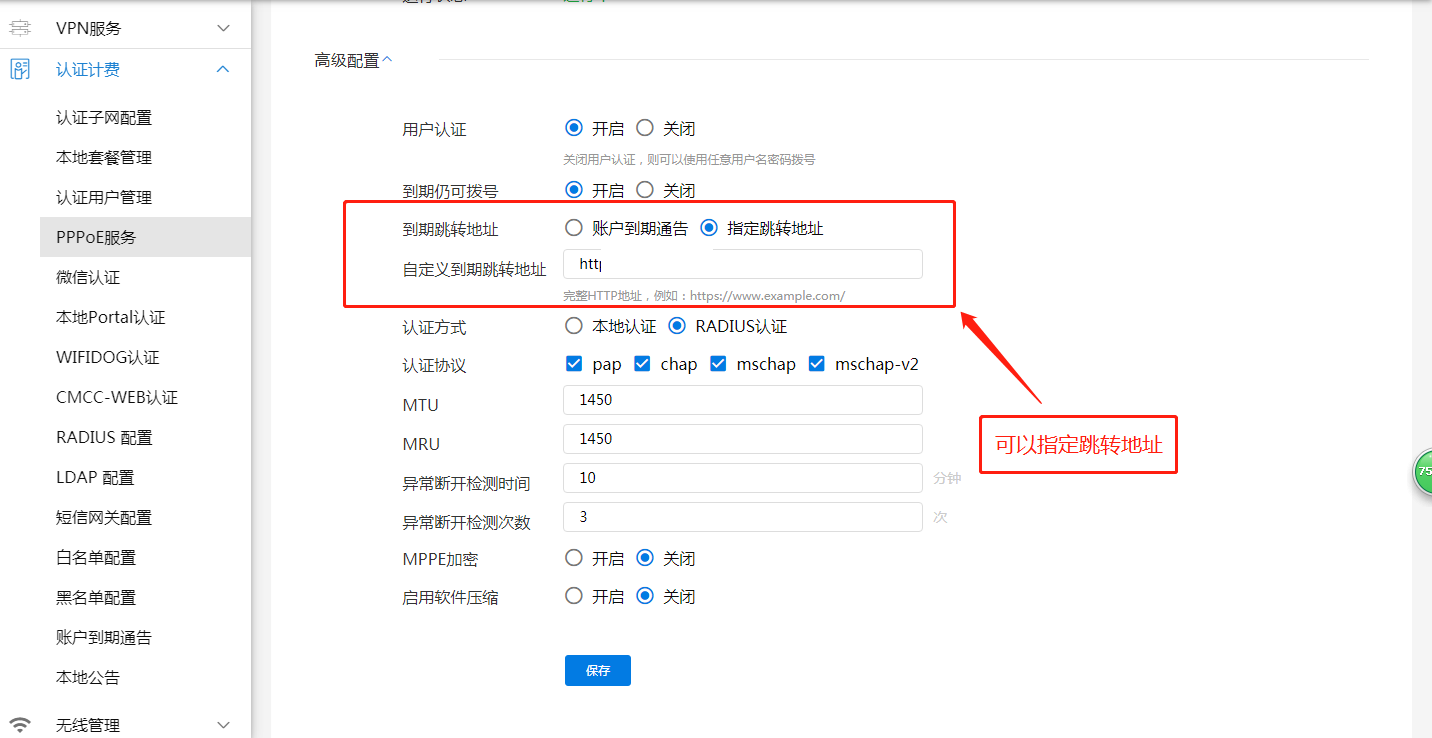Collapse the 认证计费 menu chevron

[223, 70]
